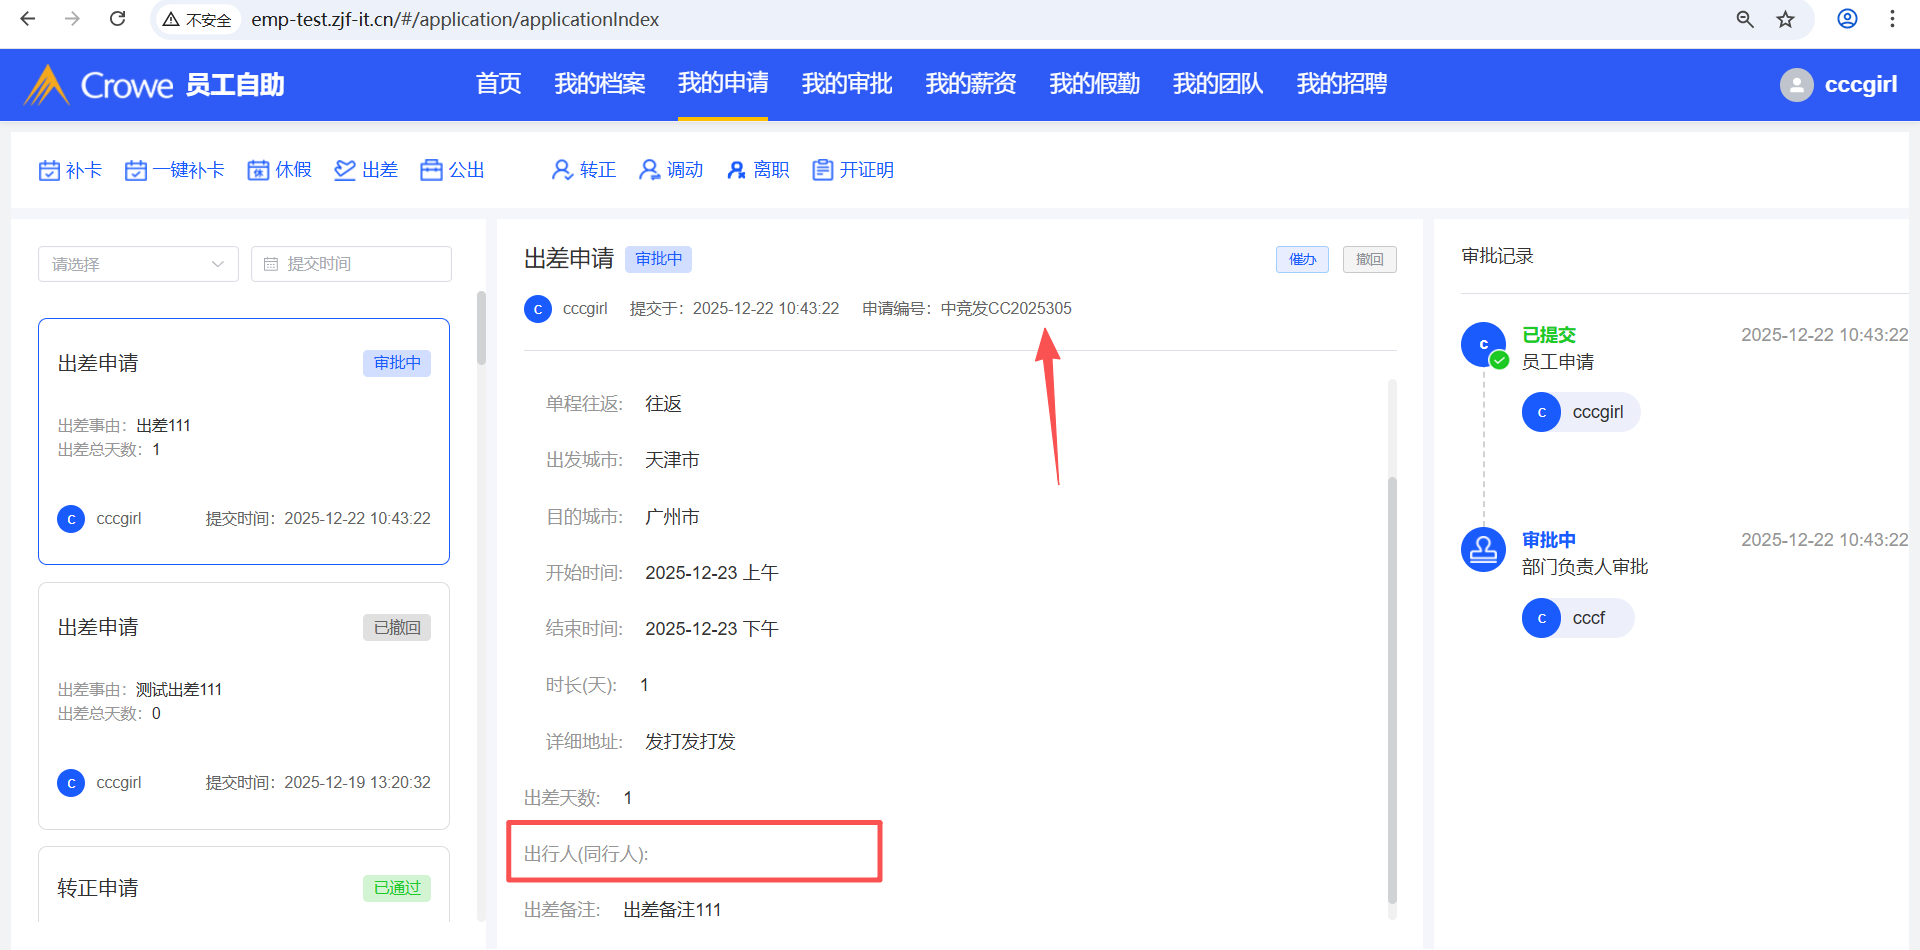
Task: Reload the page with the refresh icon
Action: [x=117, y=19]
